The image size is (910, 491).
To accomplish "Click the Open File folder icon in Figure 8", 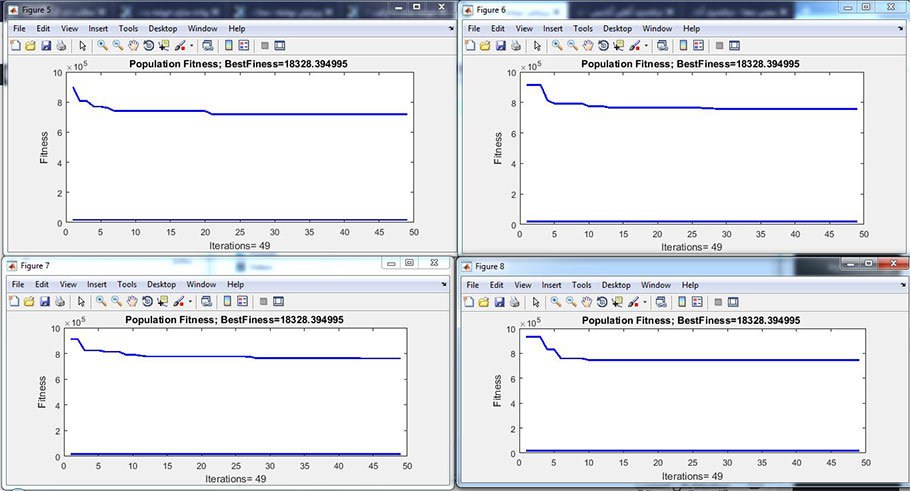I will pyautogui.click(x=486, y=302).
